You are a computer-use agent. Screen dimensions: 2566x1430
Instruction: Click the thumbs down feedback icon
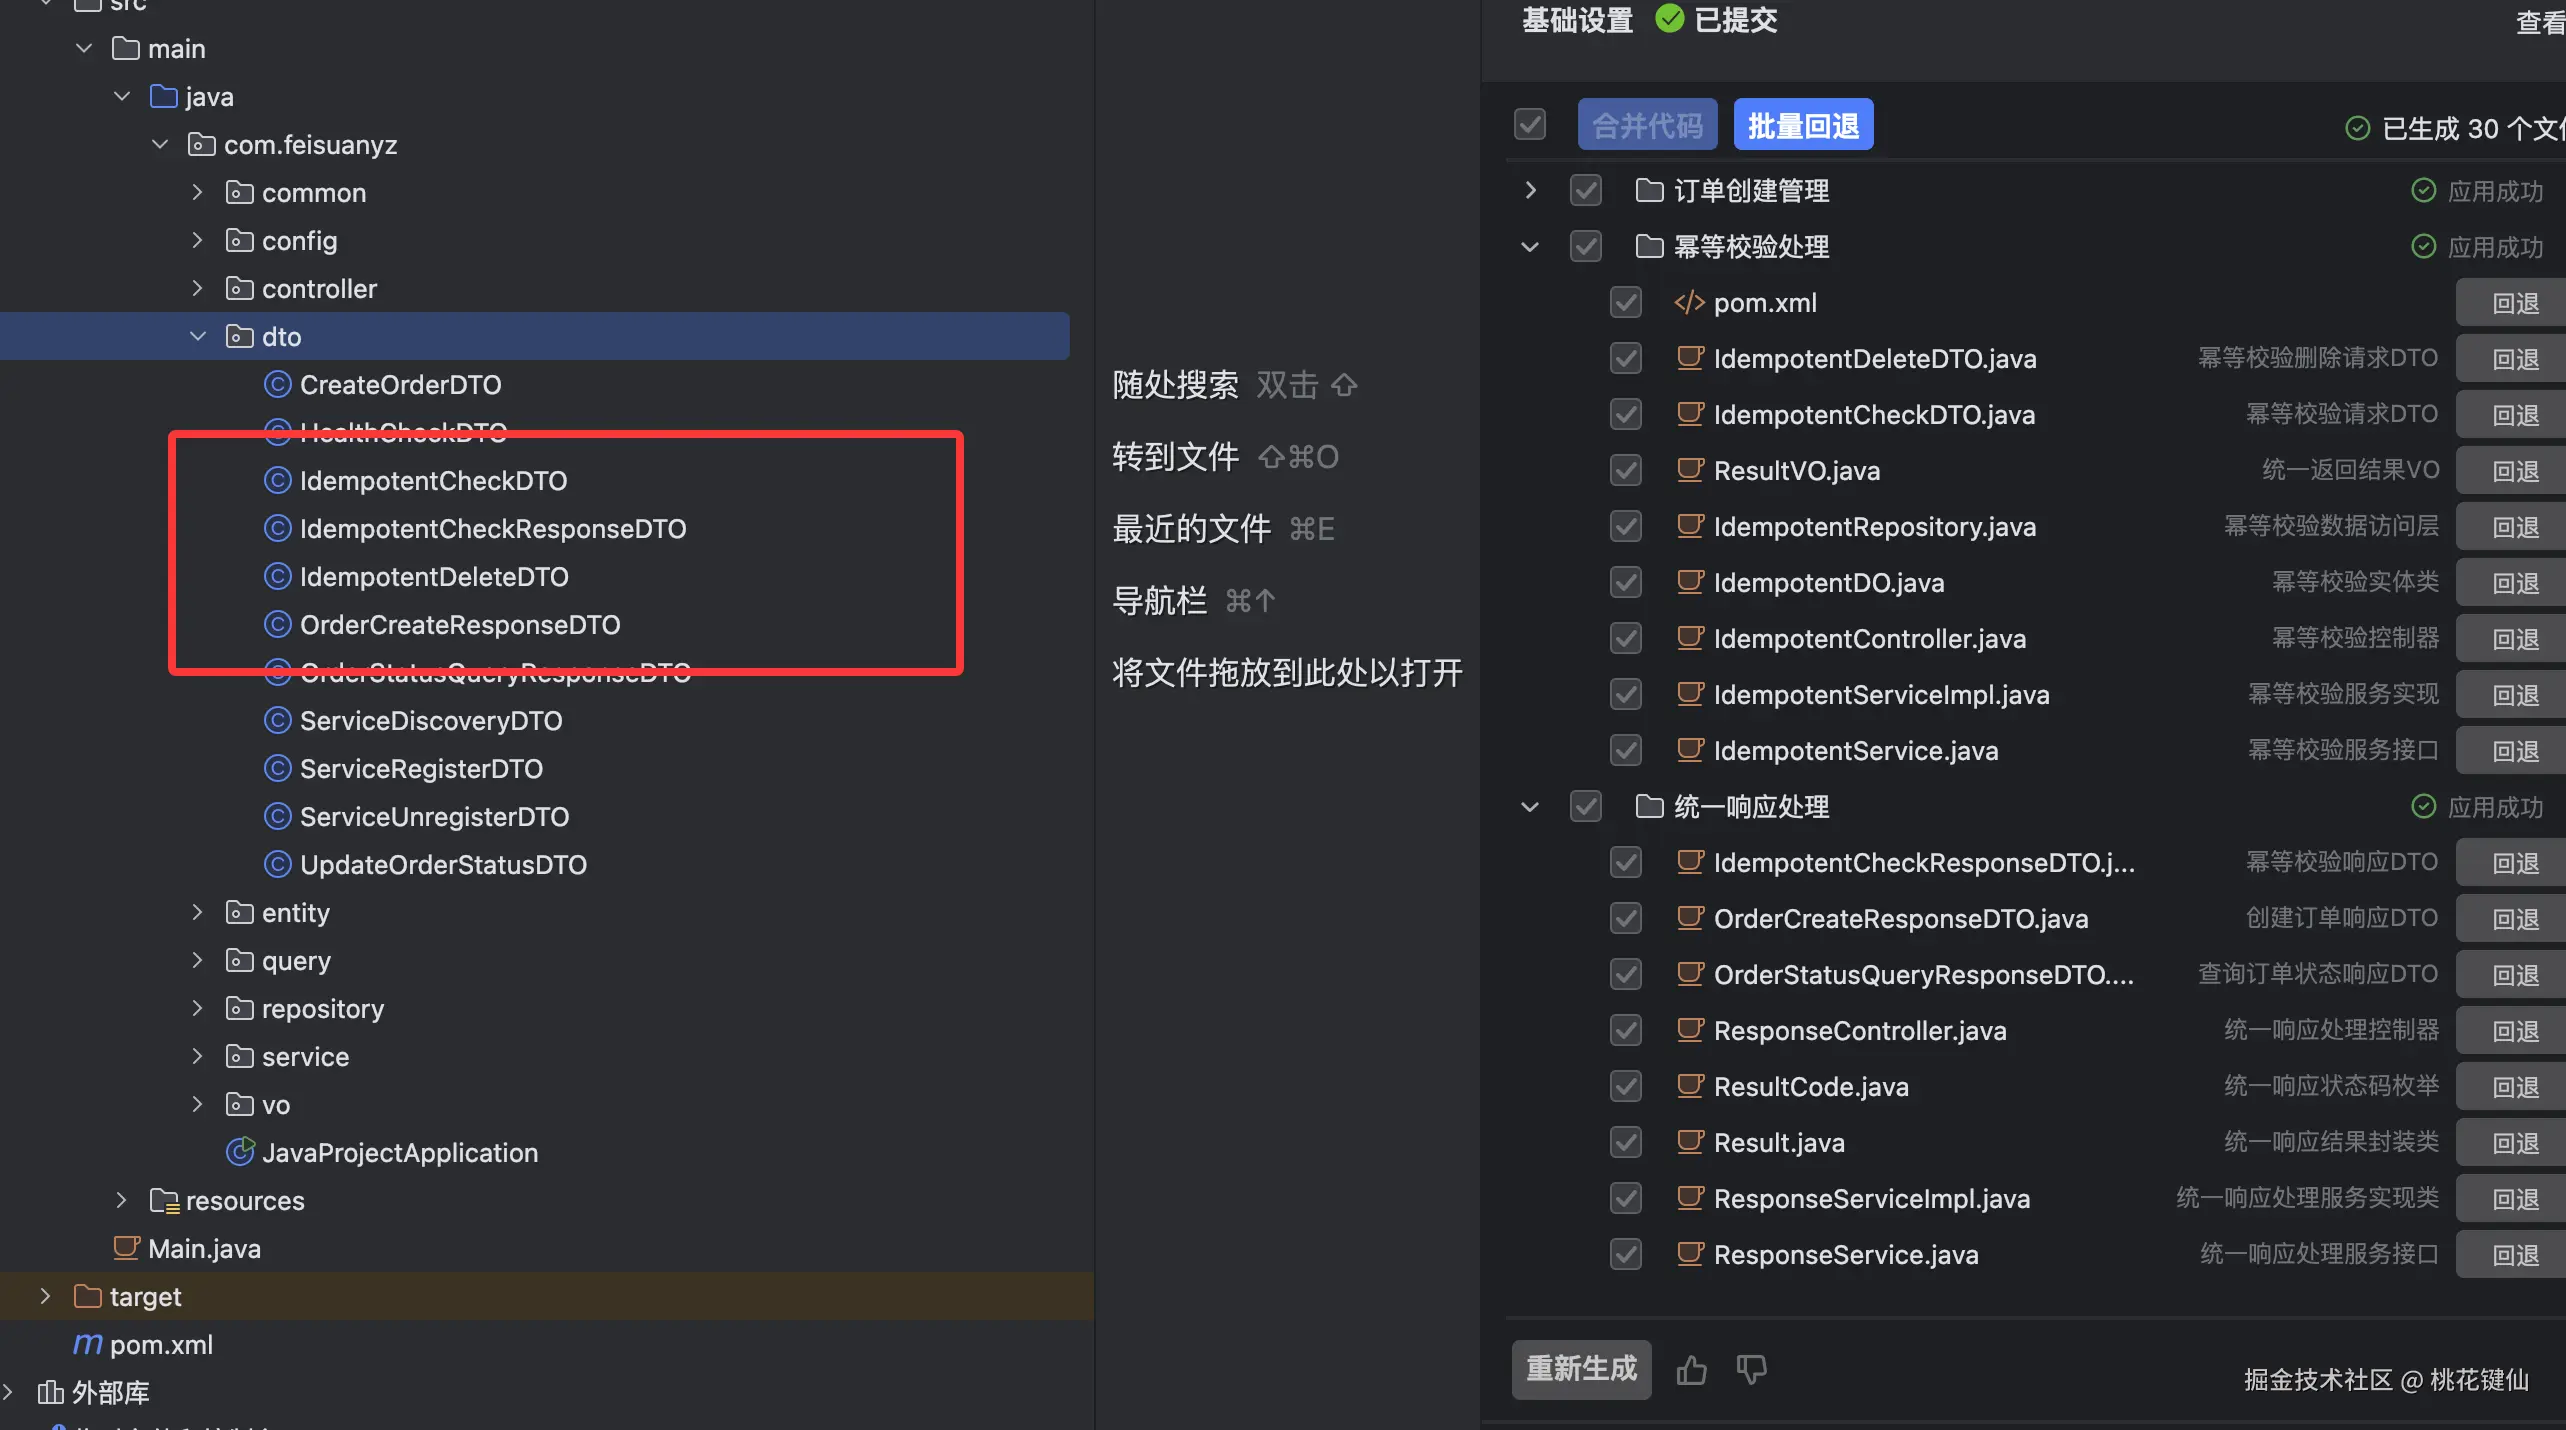click(x=1751, y=1369)
